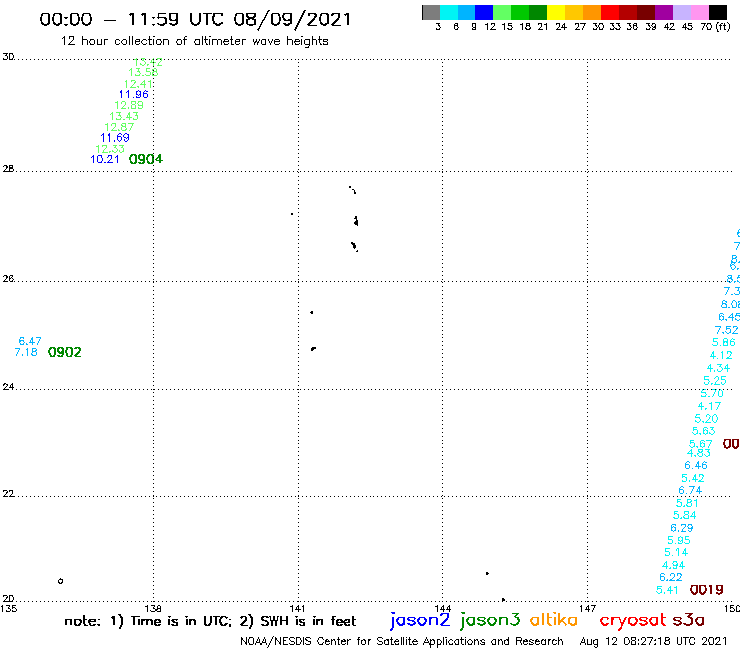Click the altimeter wave heights subtitle
Viewport: 740px width, 650px height.
click(x=194, y=41)
